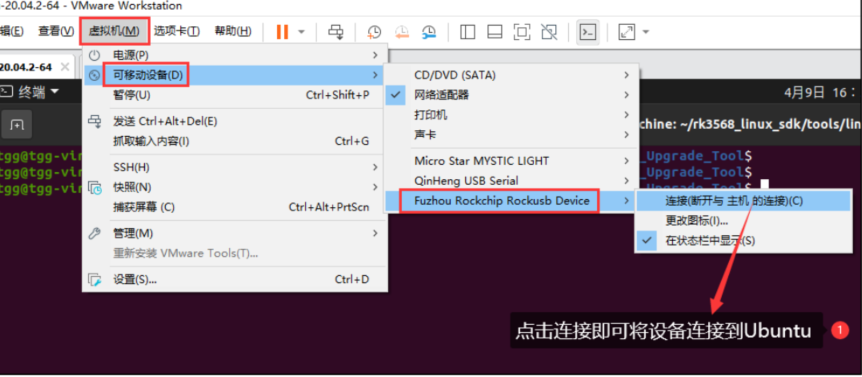Click the take snapshot clock icon
This screenshot has width=862, height=377.
click(x=374, y=32)
